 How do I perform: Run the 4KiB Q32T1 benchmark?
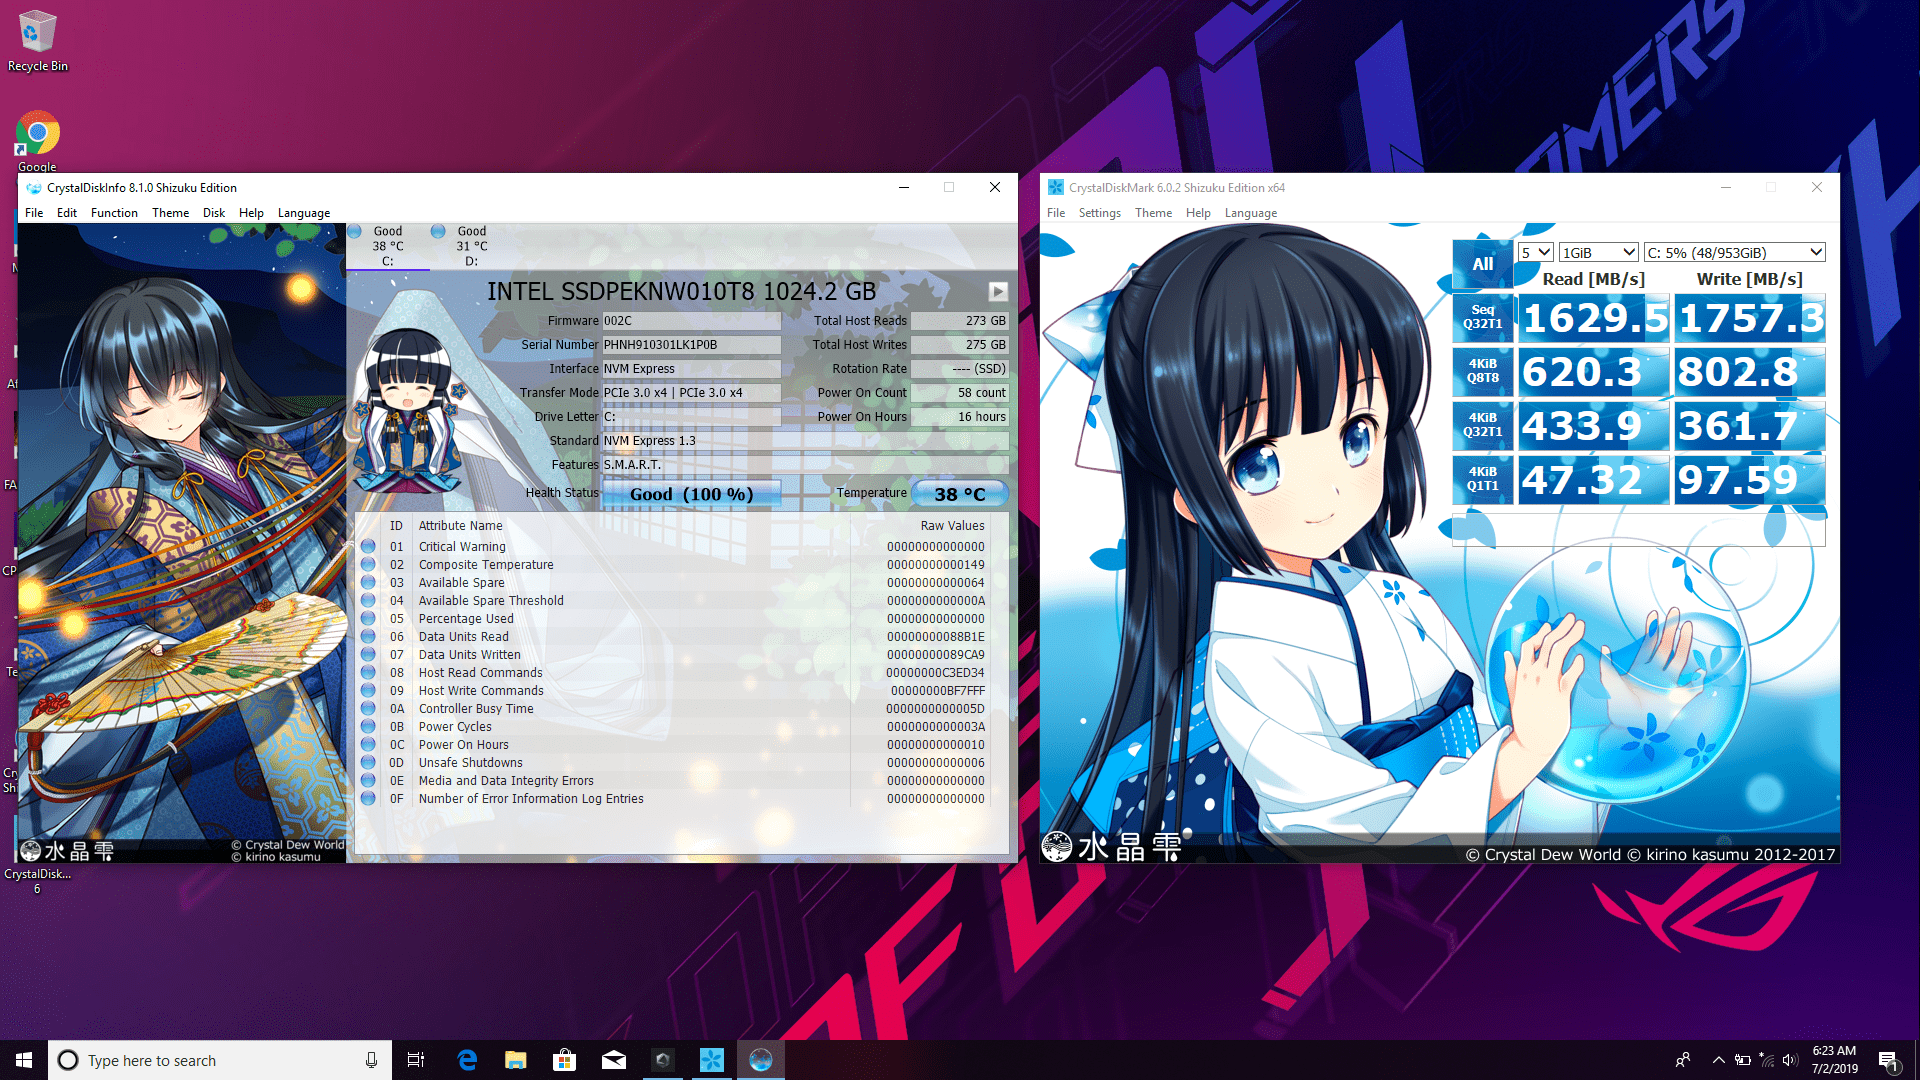(x=1483, y=425)
